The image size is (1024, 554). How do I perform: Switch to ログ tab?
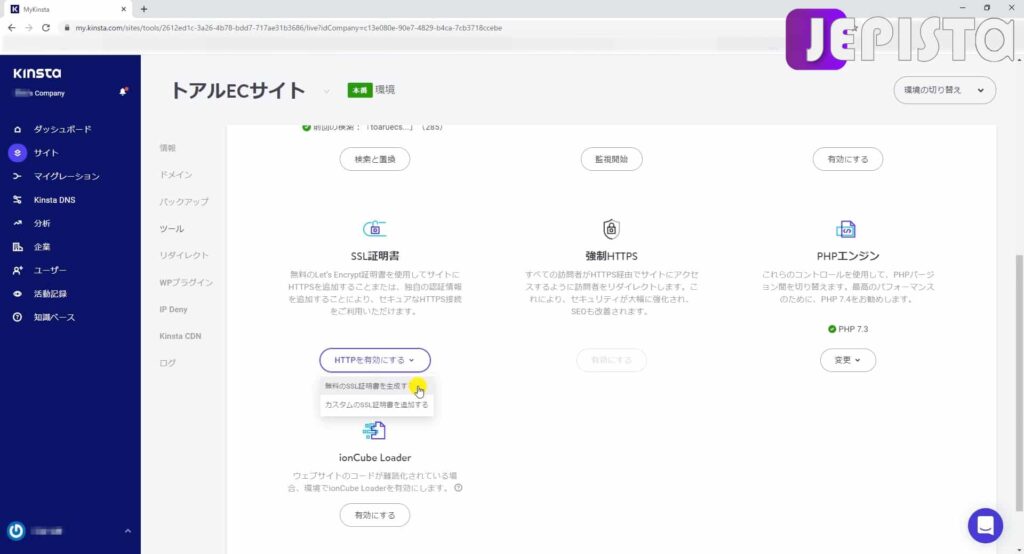(168, 363)
